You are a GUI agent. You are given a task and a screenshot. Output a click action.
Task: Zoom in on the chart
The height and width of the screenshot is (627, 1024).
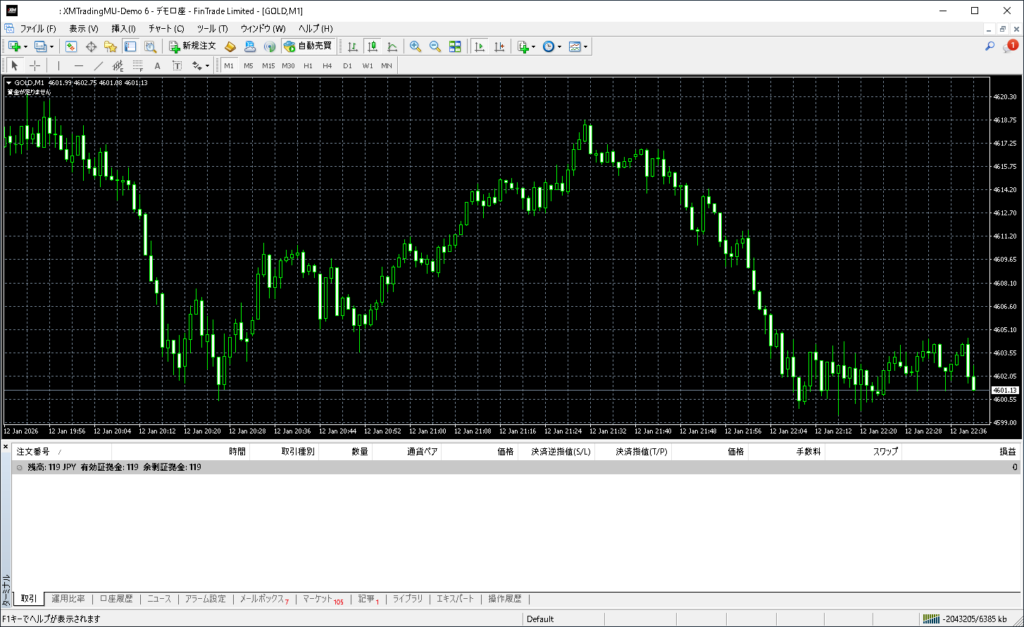pyautogui.click(x=415, y=46)
